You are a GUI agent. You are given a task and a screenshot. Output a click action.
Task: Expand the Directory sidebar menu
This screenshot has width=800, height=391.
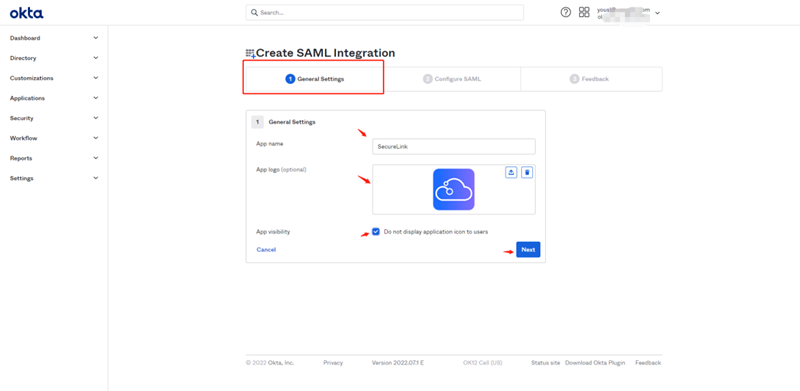[x=54, y=58]
